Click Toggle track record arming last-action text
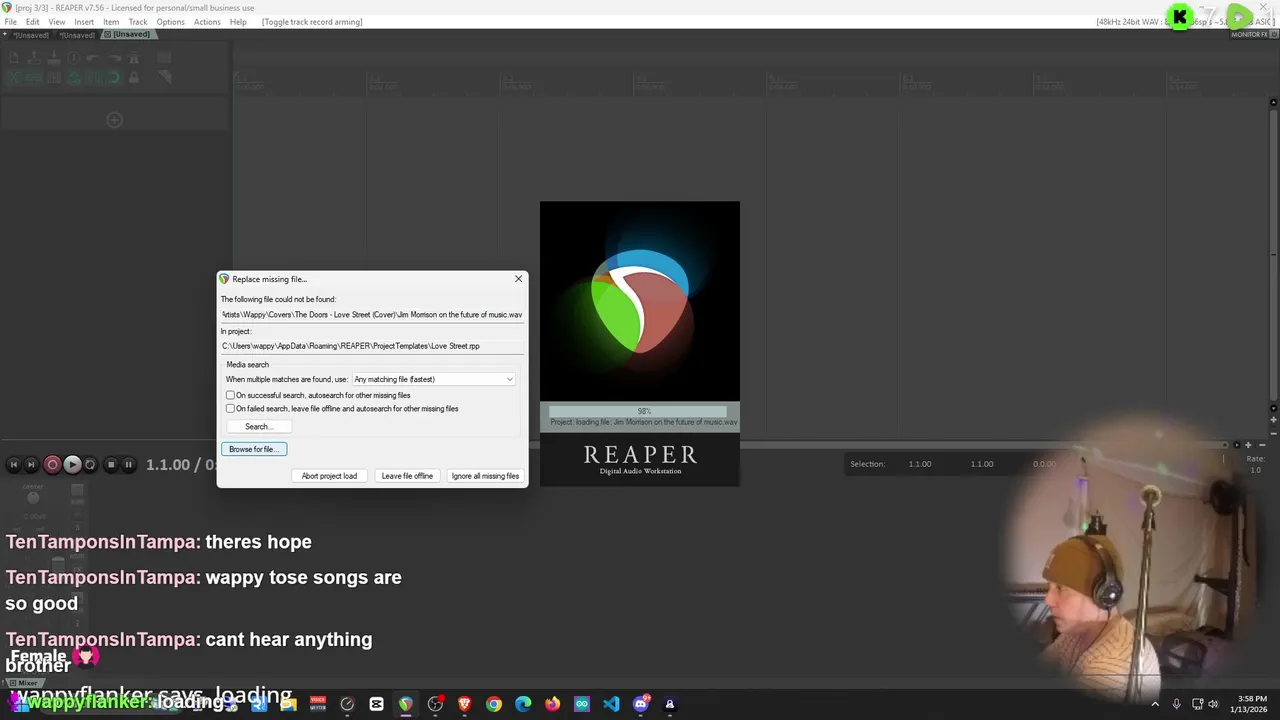This screenshot has width=1280, height=720. pos(312,22)
